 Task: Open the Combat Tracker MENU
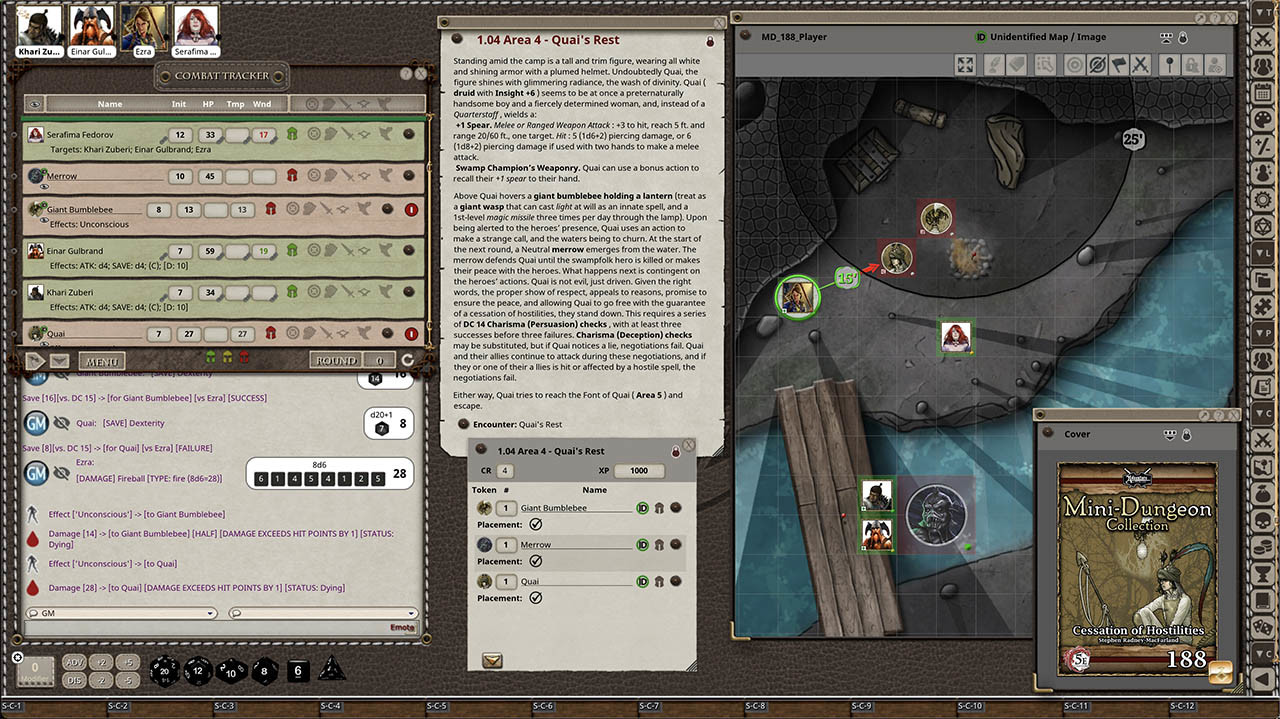tap(101, 361)
